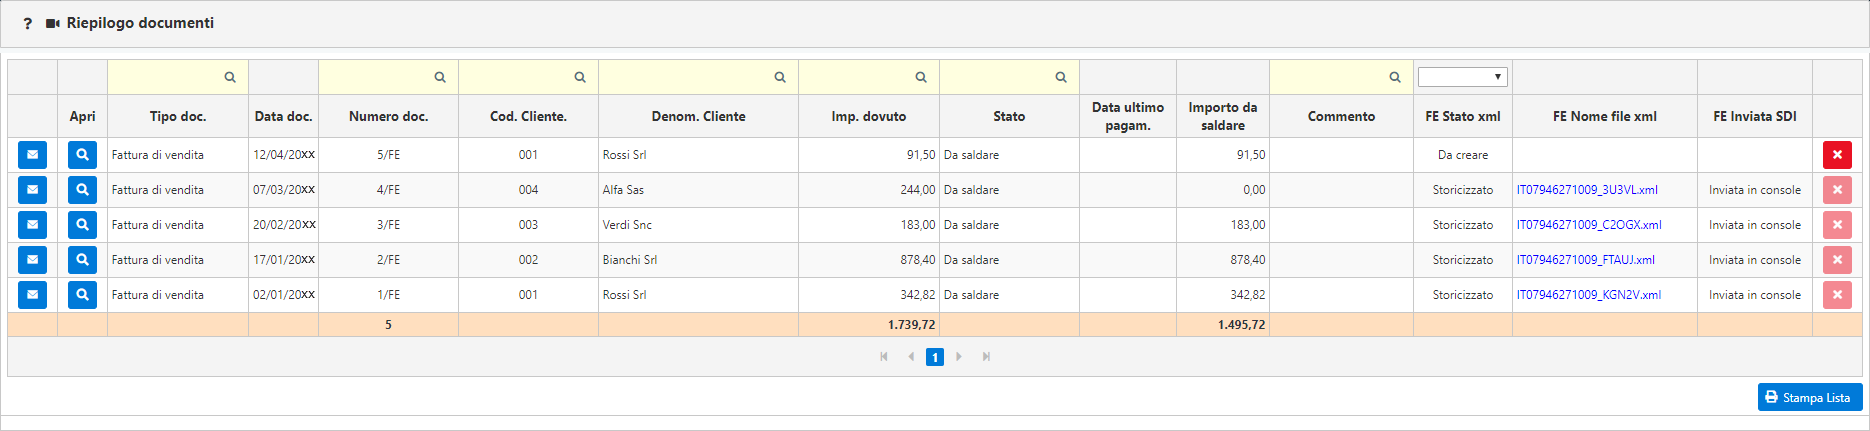The width and height of the screenshot is (1870, 431).
Task: Click the envelope icon on the Verdi Snc row
Action: 32,225
